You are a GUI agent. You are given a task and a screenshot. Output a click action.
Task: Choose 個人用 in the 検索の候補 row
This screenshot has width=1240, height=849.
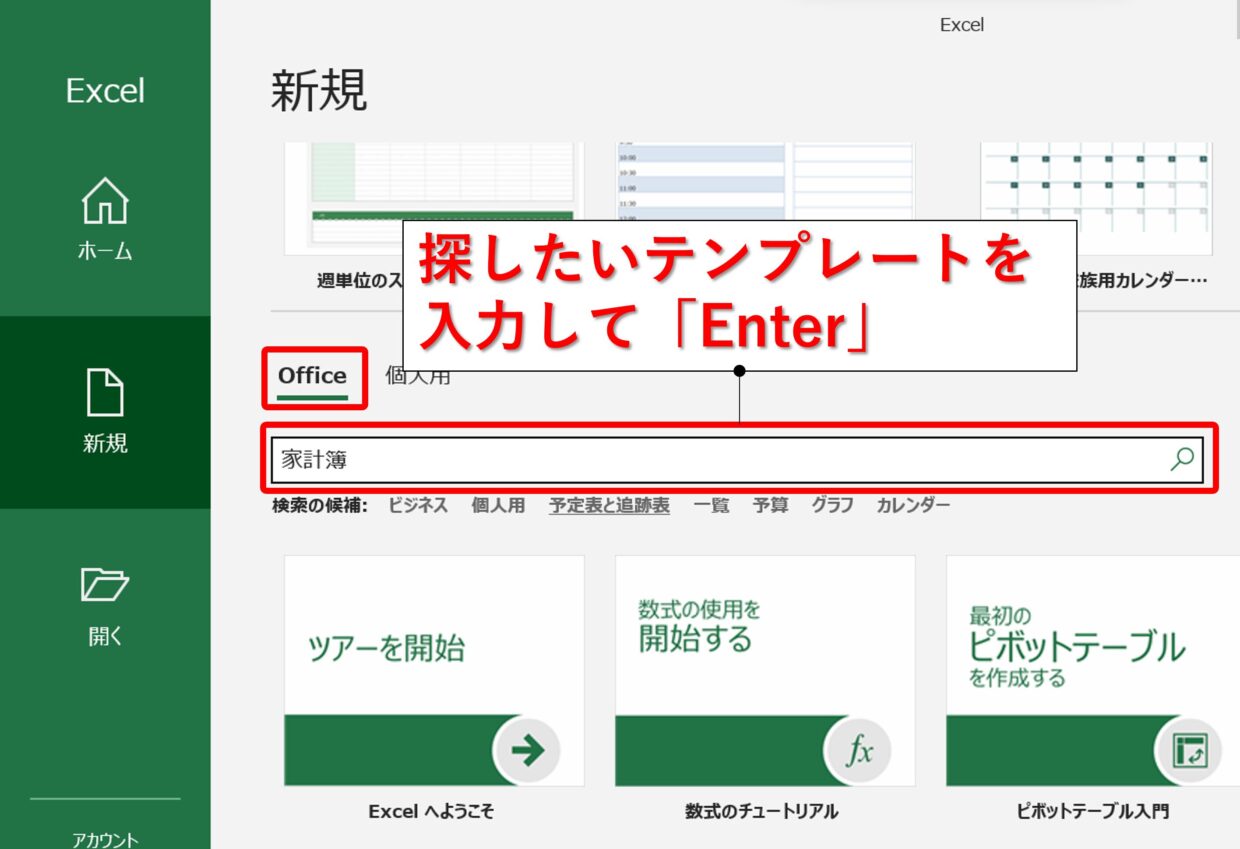(x=498, y=506)
